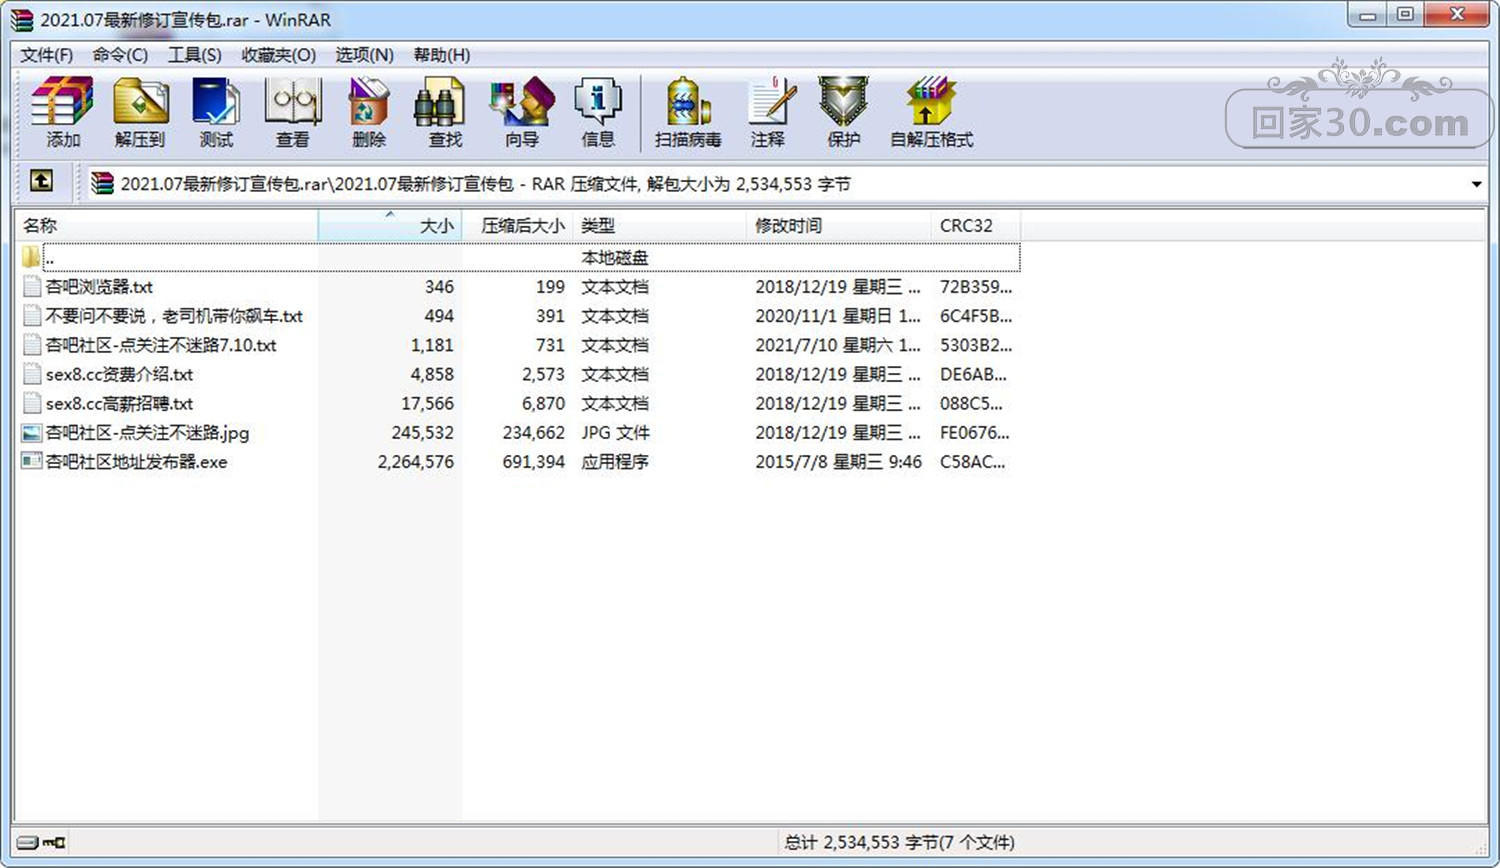Show archive 信息 (Info)
This screenshot has height=868, width=1500.
tap(598, 112)
